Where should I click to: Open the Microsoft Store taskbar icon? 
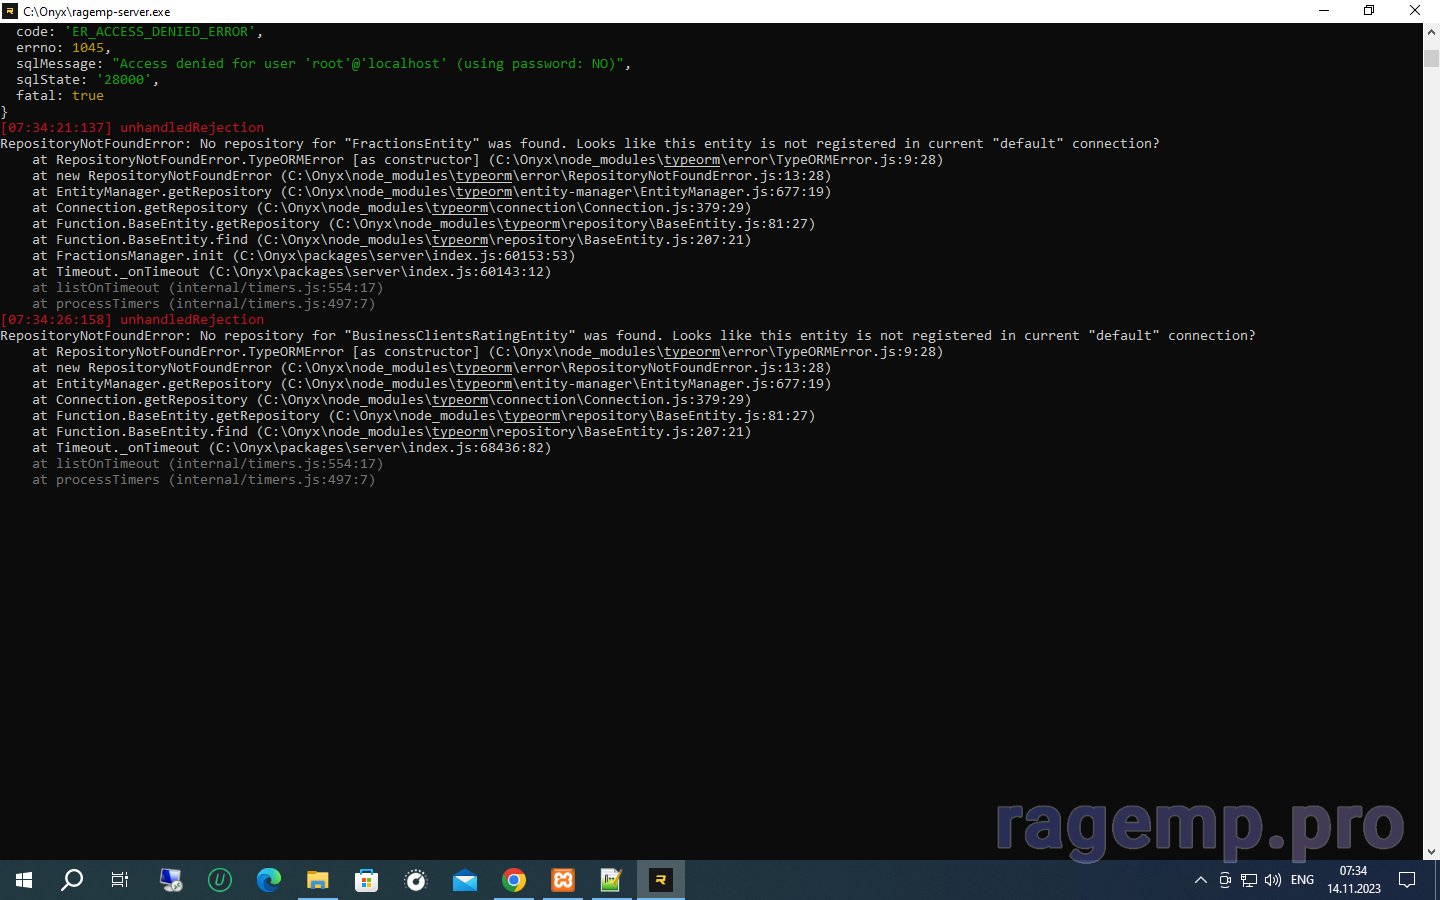point(367,880)
